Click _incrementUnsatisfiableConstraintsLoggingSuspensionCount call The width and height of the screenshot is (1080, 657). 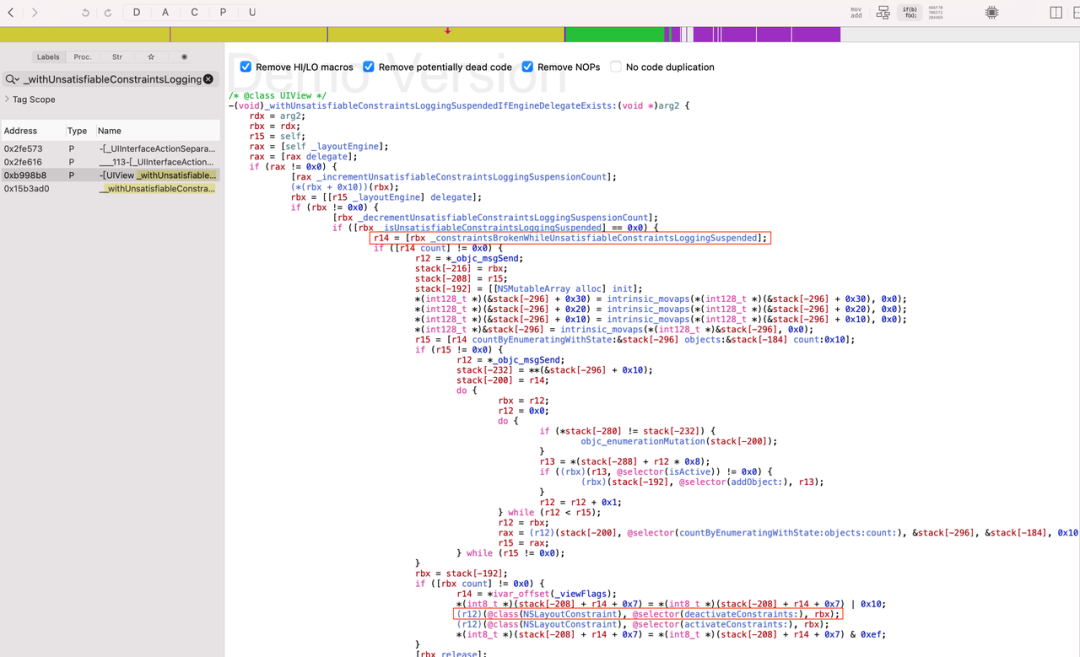465,177
